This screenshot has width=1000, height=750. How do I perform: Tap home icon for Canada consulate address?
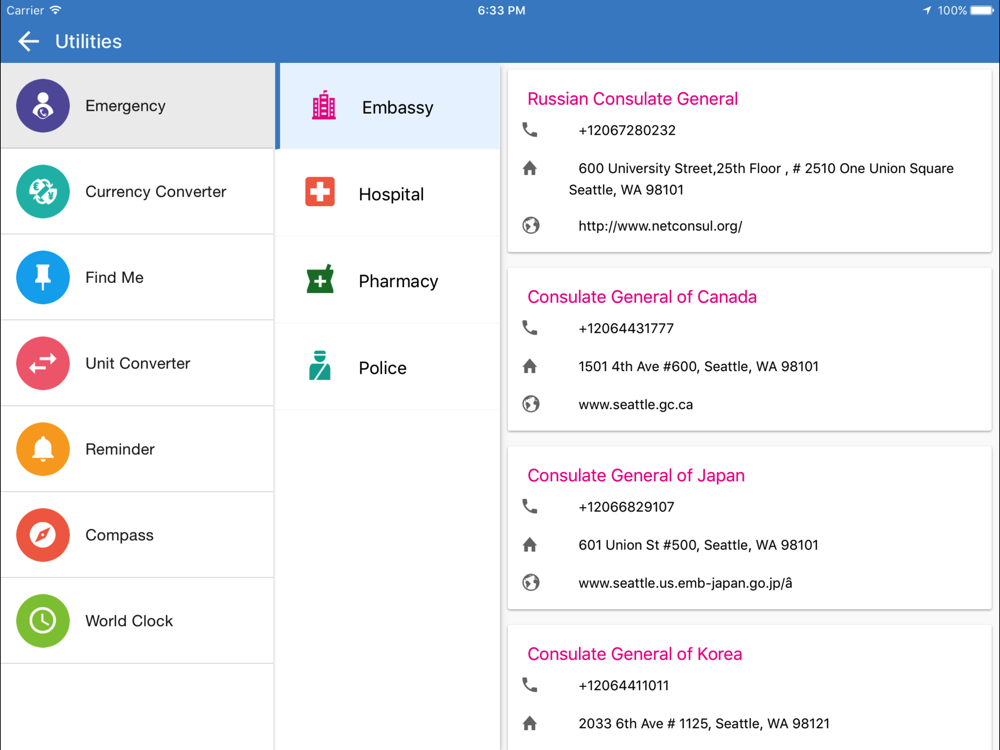pos(530,366)
